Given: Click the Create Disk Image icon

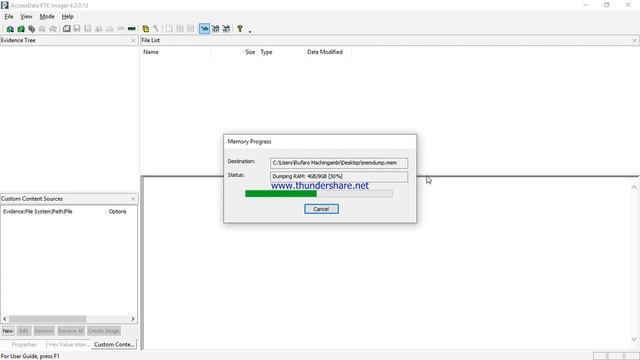Looking at the screenshot, I should click(x=66, y=29).
